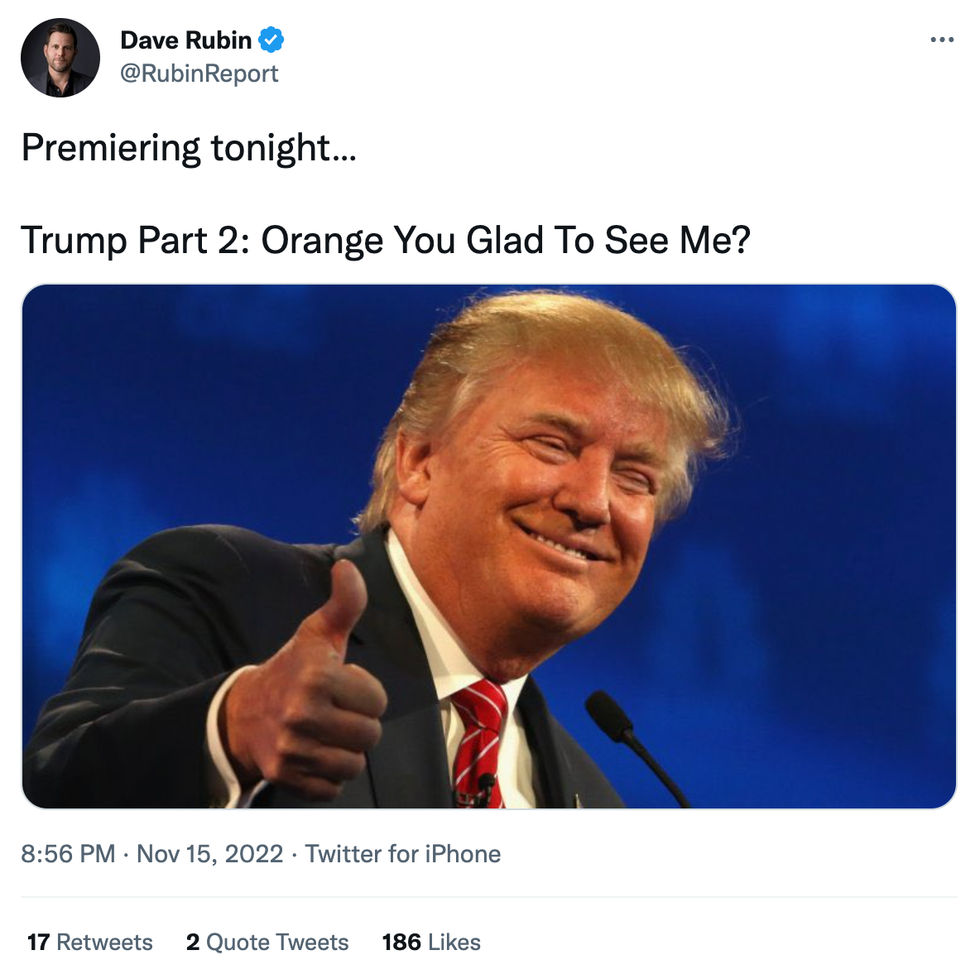This screenshot has width=980, height=978.
Task: Click the number 186 likes count
Action: (x=401, y=942)
